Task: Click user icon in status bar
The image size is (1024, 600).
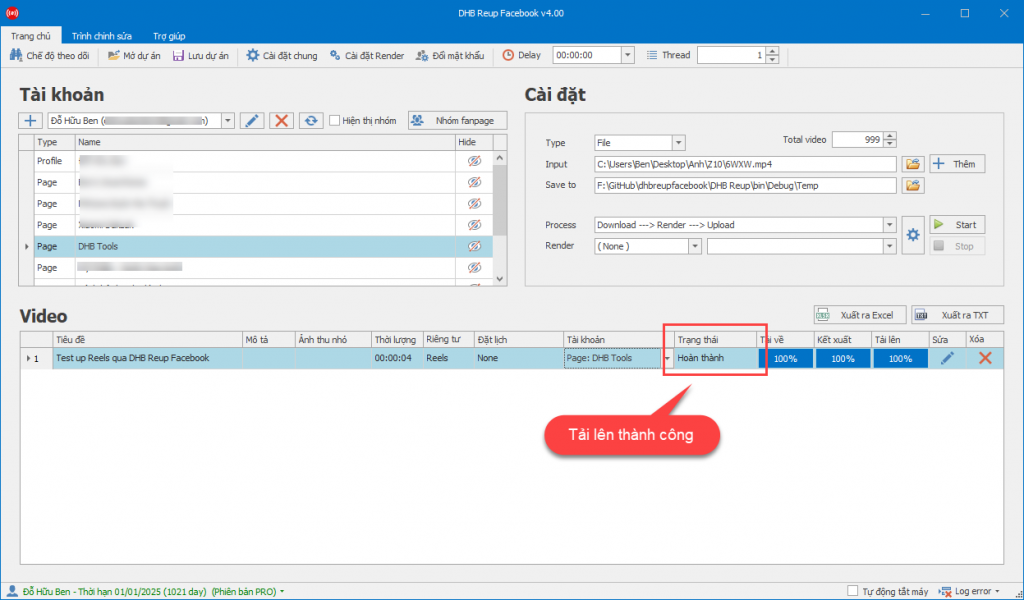Action: [x=12, y=592]
